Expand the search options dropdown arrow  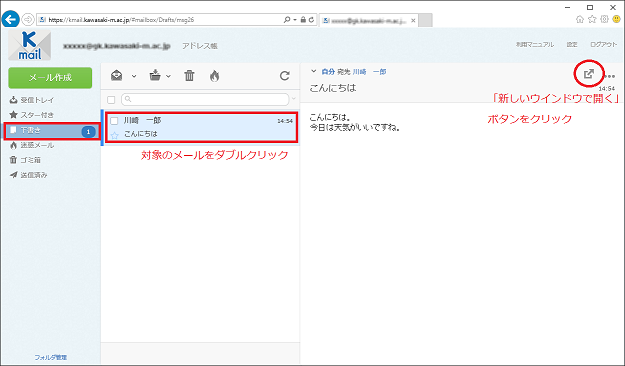click(294, 99)
